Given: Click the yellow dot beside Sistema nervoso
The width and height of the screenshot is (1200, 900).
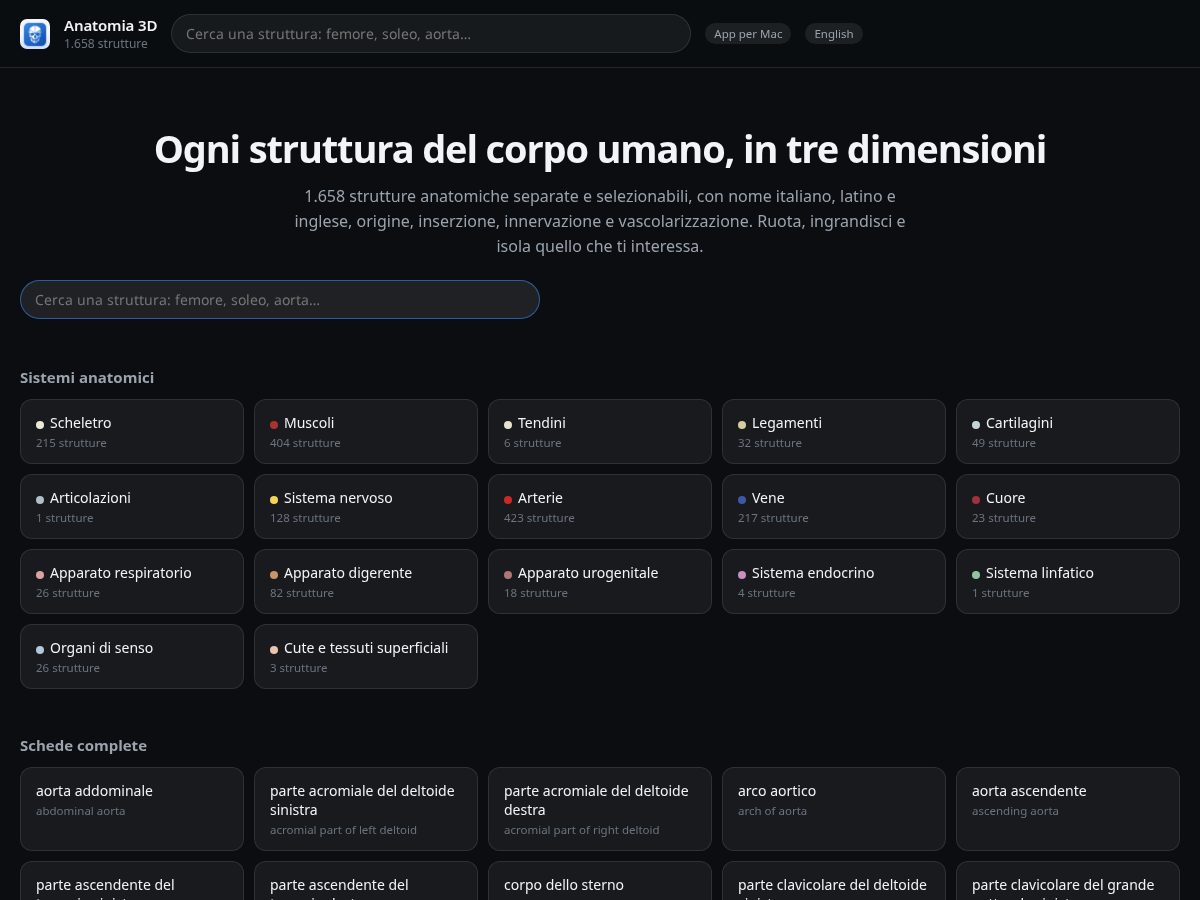Looking at the screenshot, I should [274, 499].
